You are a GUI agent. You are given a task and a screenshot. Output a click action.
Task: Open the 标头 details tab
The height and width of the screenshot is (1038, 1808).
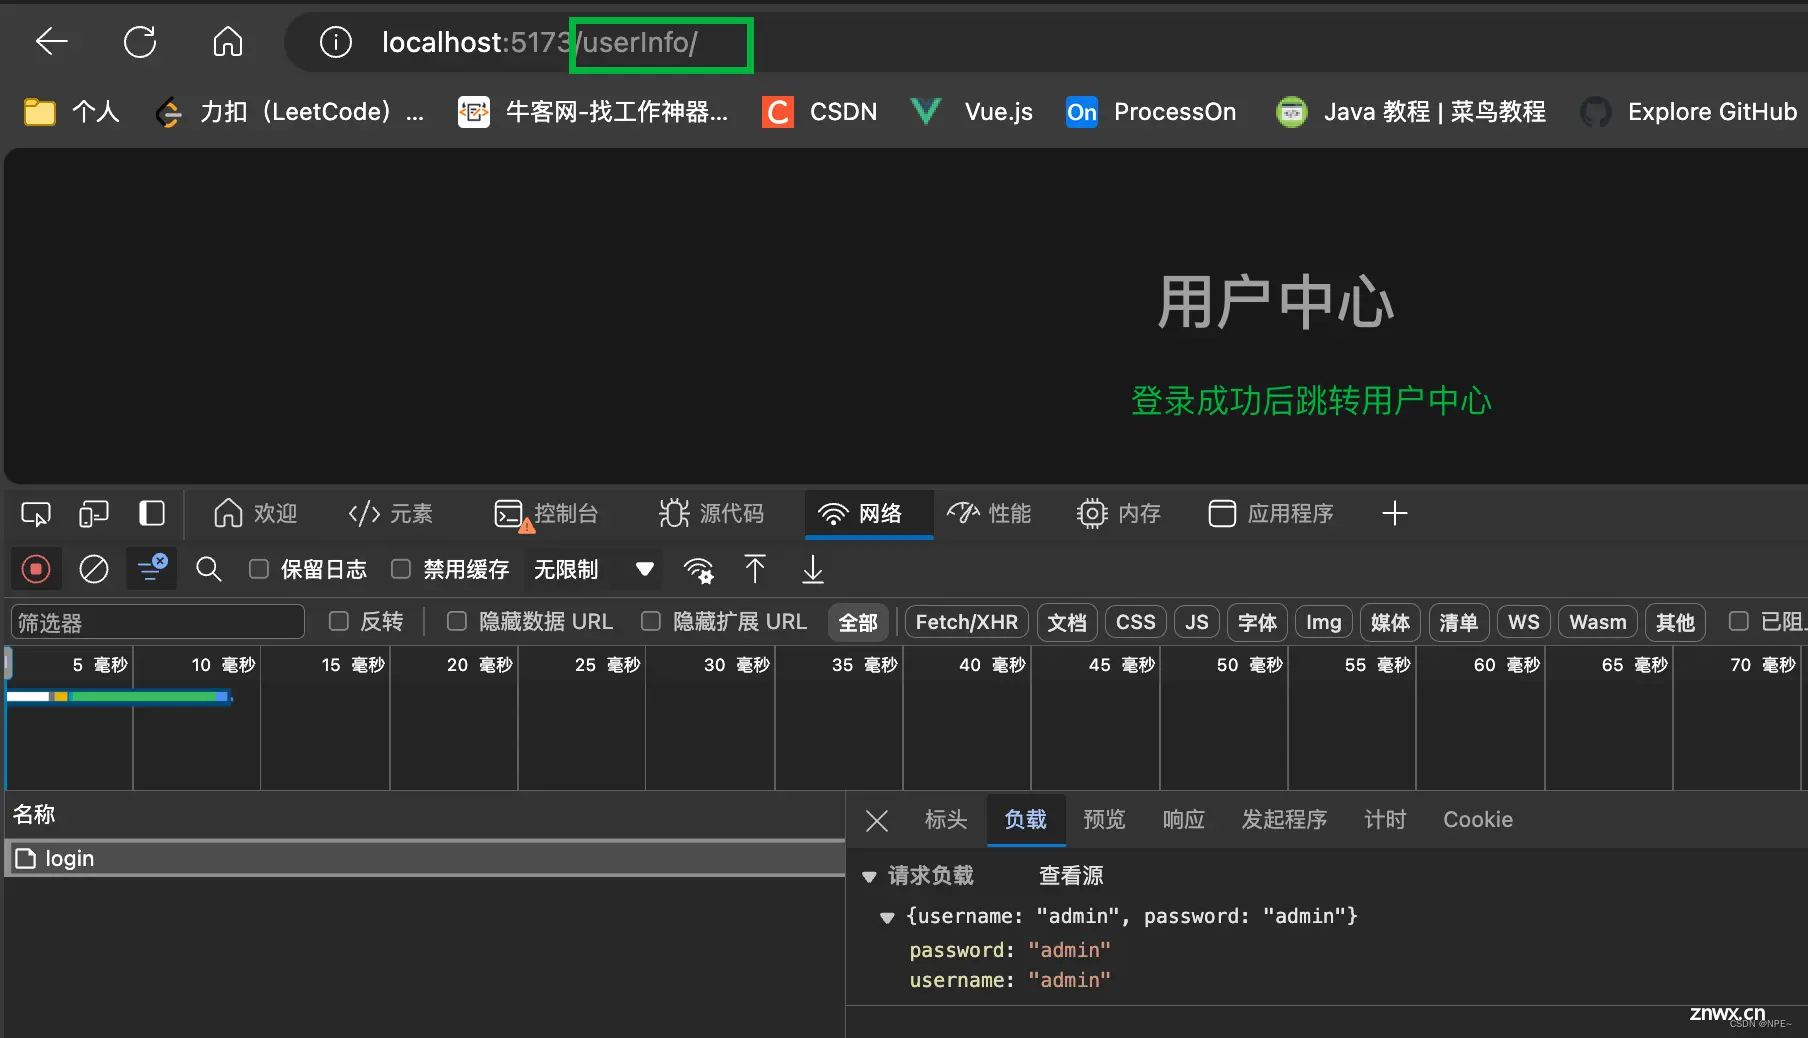coord(946,820)
